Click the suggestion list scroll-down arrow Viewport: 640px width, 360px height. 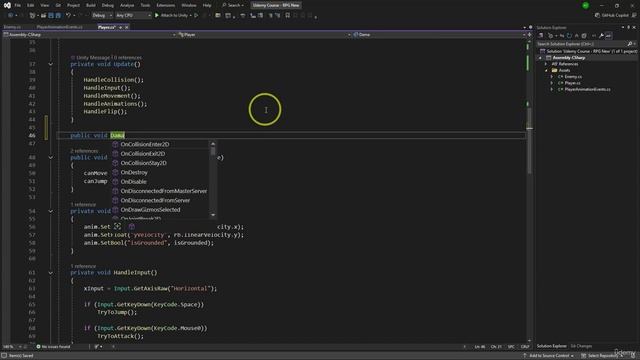point(213,215)
